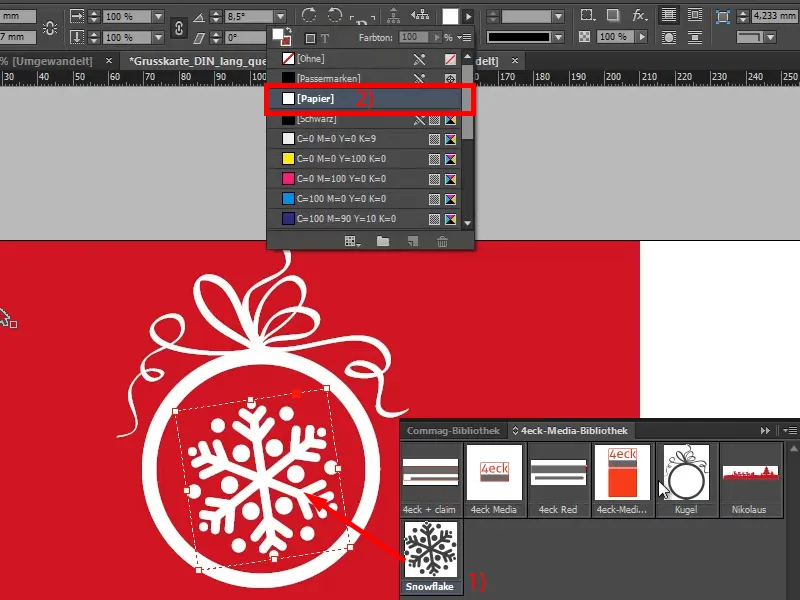Open the black stroke style dropdown
Image resolution: width=800 pixels, height=600 pixels.
(559, 37)
